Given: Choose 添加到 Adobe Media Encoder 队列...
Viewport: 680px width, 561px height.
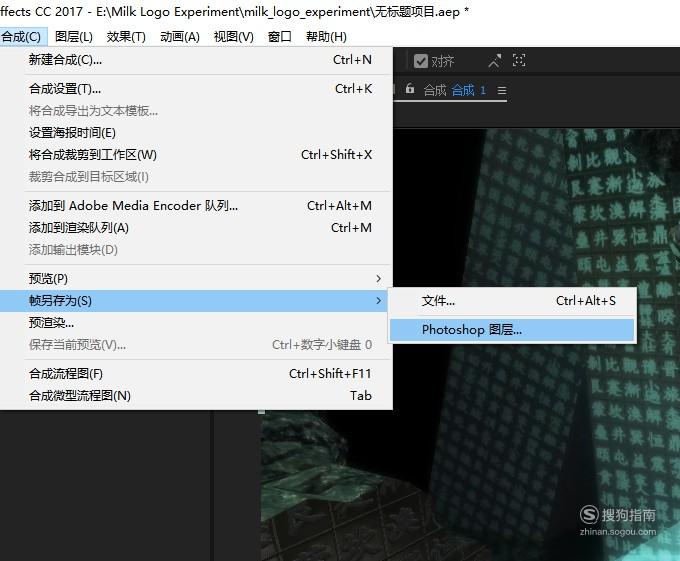Looking at the screenshot, I should coord(196,205).
